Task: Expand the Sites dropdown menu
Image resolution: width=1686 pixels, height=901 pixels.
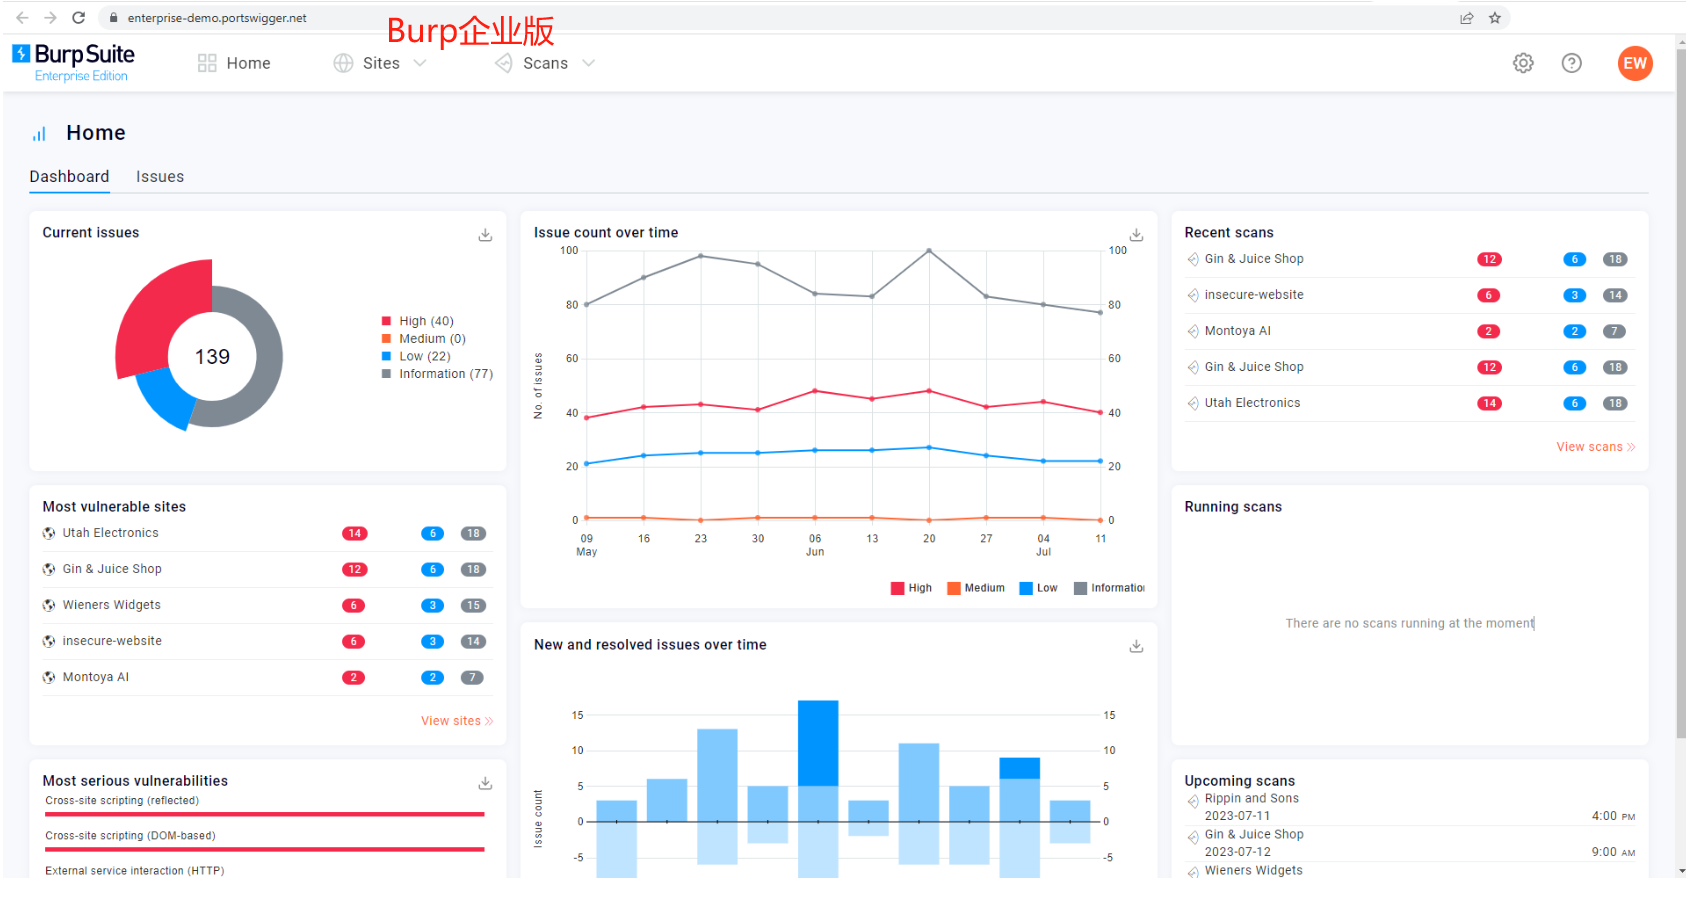Action: (381, 63)
